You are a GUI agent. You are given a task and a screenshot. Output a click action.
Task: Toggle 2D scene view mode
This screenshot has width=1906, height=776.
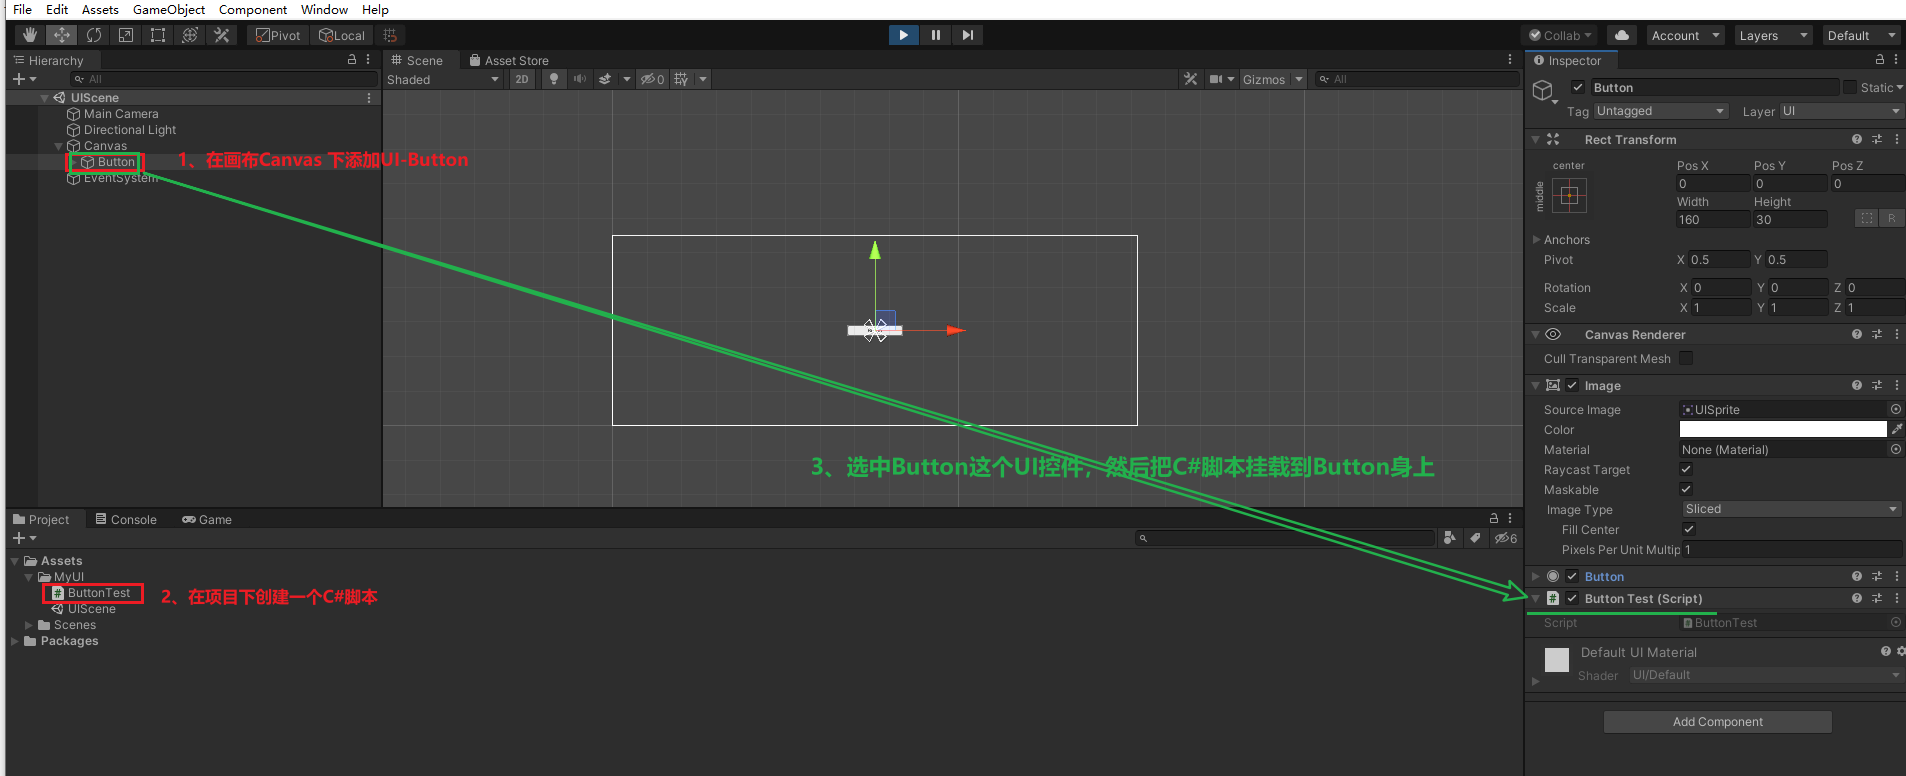pyautogui.click(x=522, y=79)
